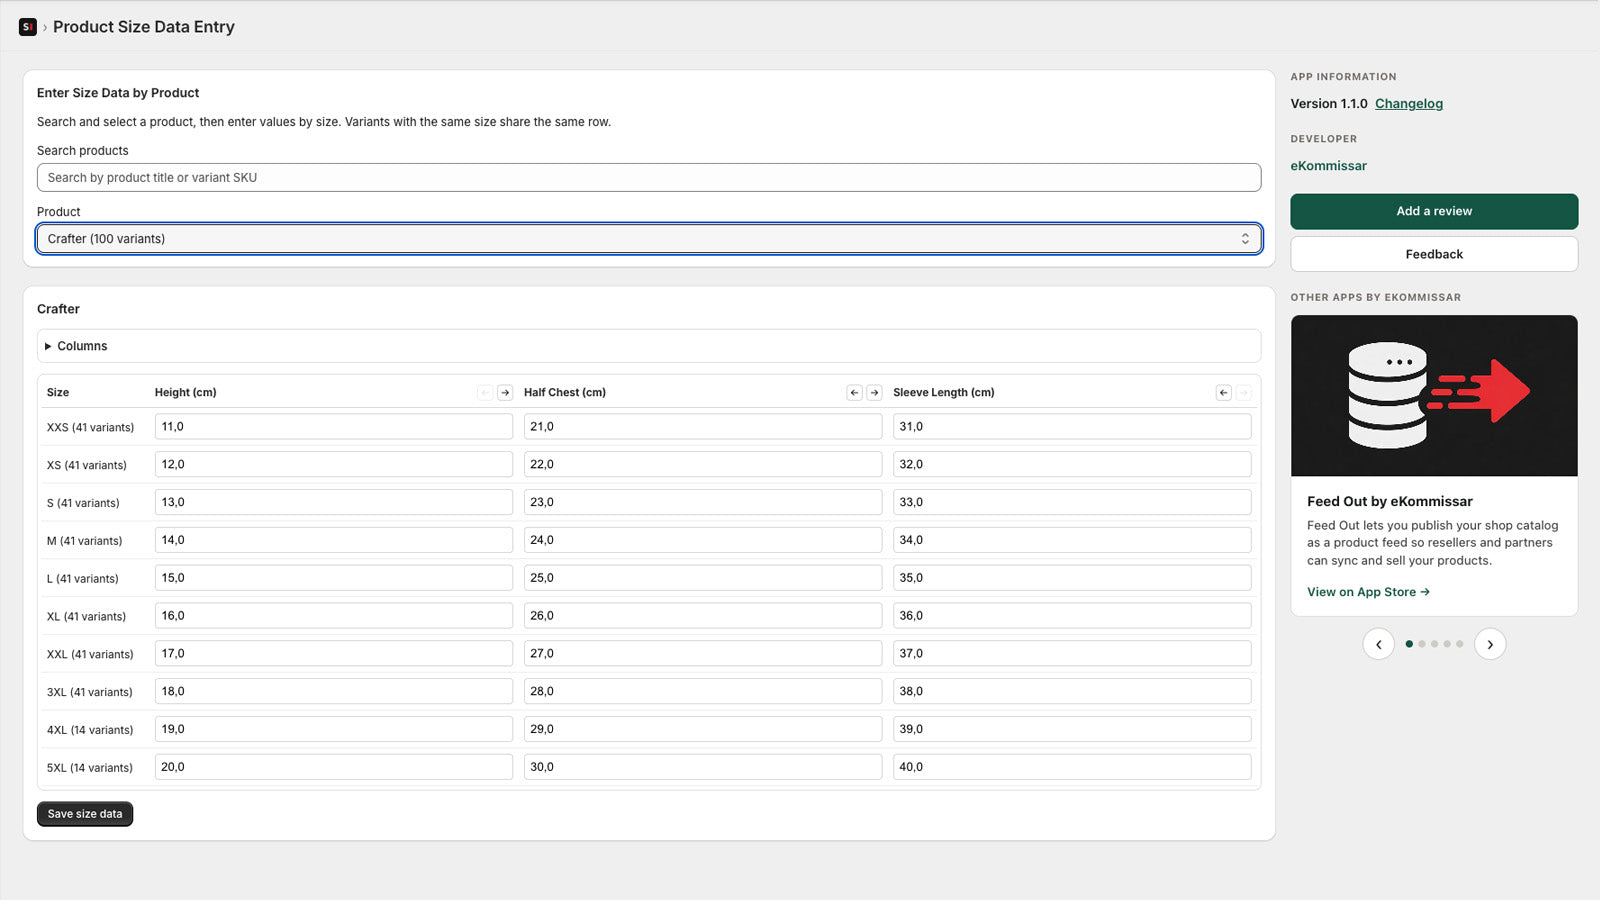
Task: Click the Add a review button
Action: click(1433, 211)
